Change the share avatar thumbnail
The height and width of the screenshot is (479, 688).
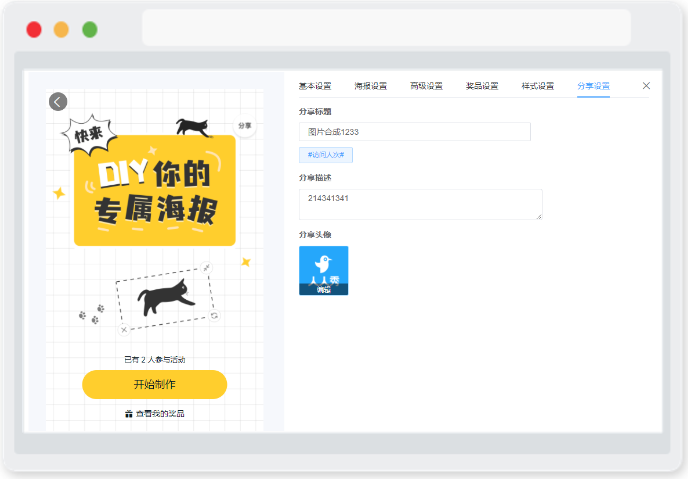click(x=324, y=271)
